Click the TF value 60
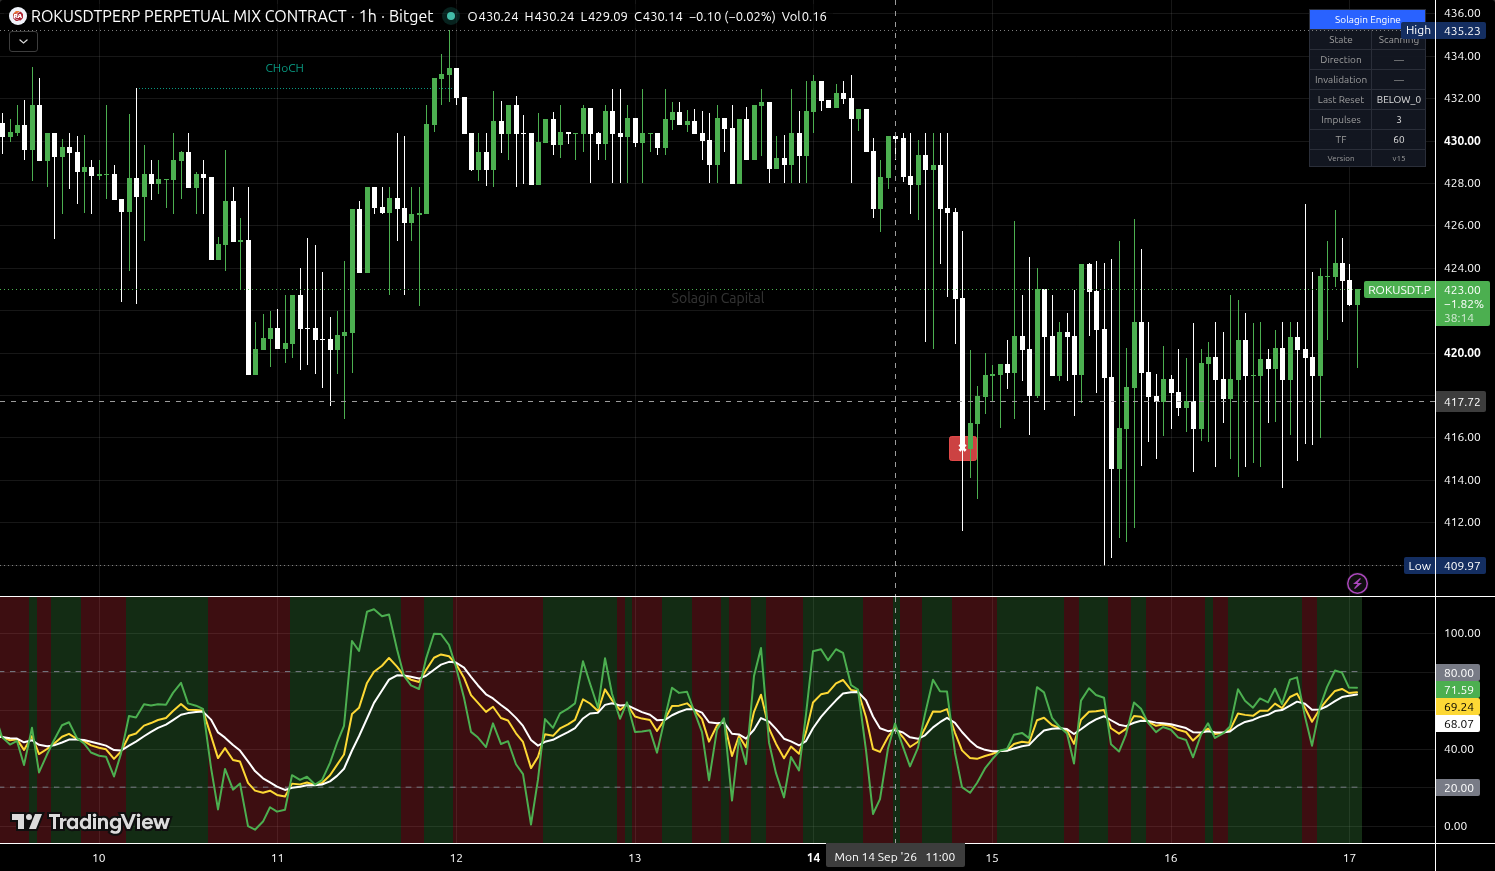1495x871 pixels. coord(1398,140)
